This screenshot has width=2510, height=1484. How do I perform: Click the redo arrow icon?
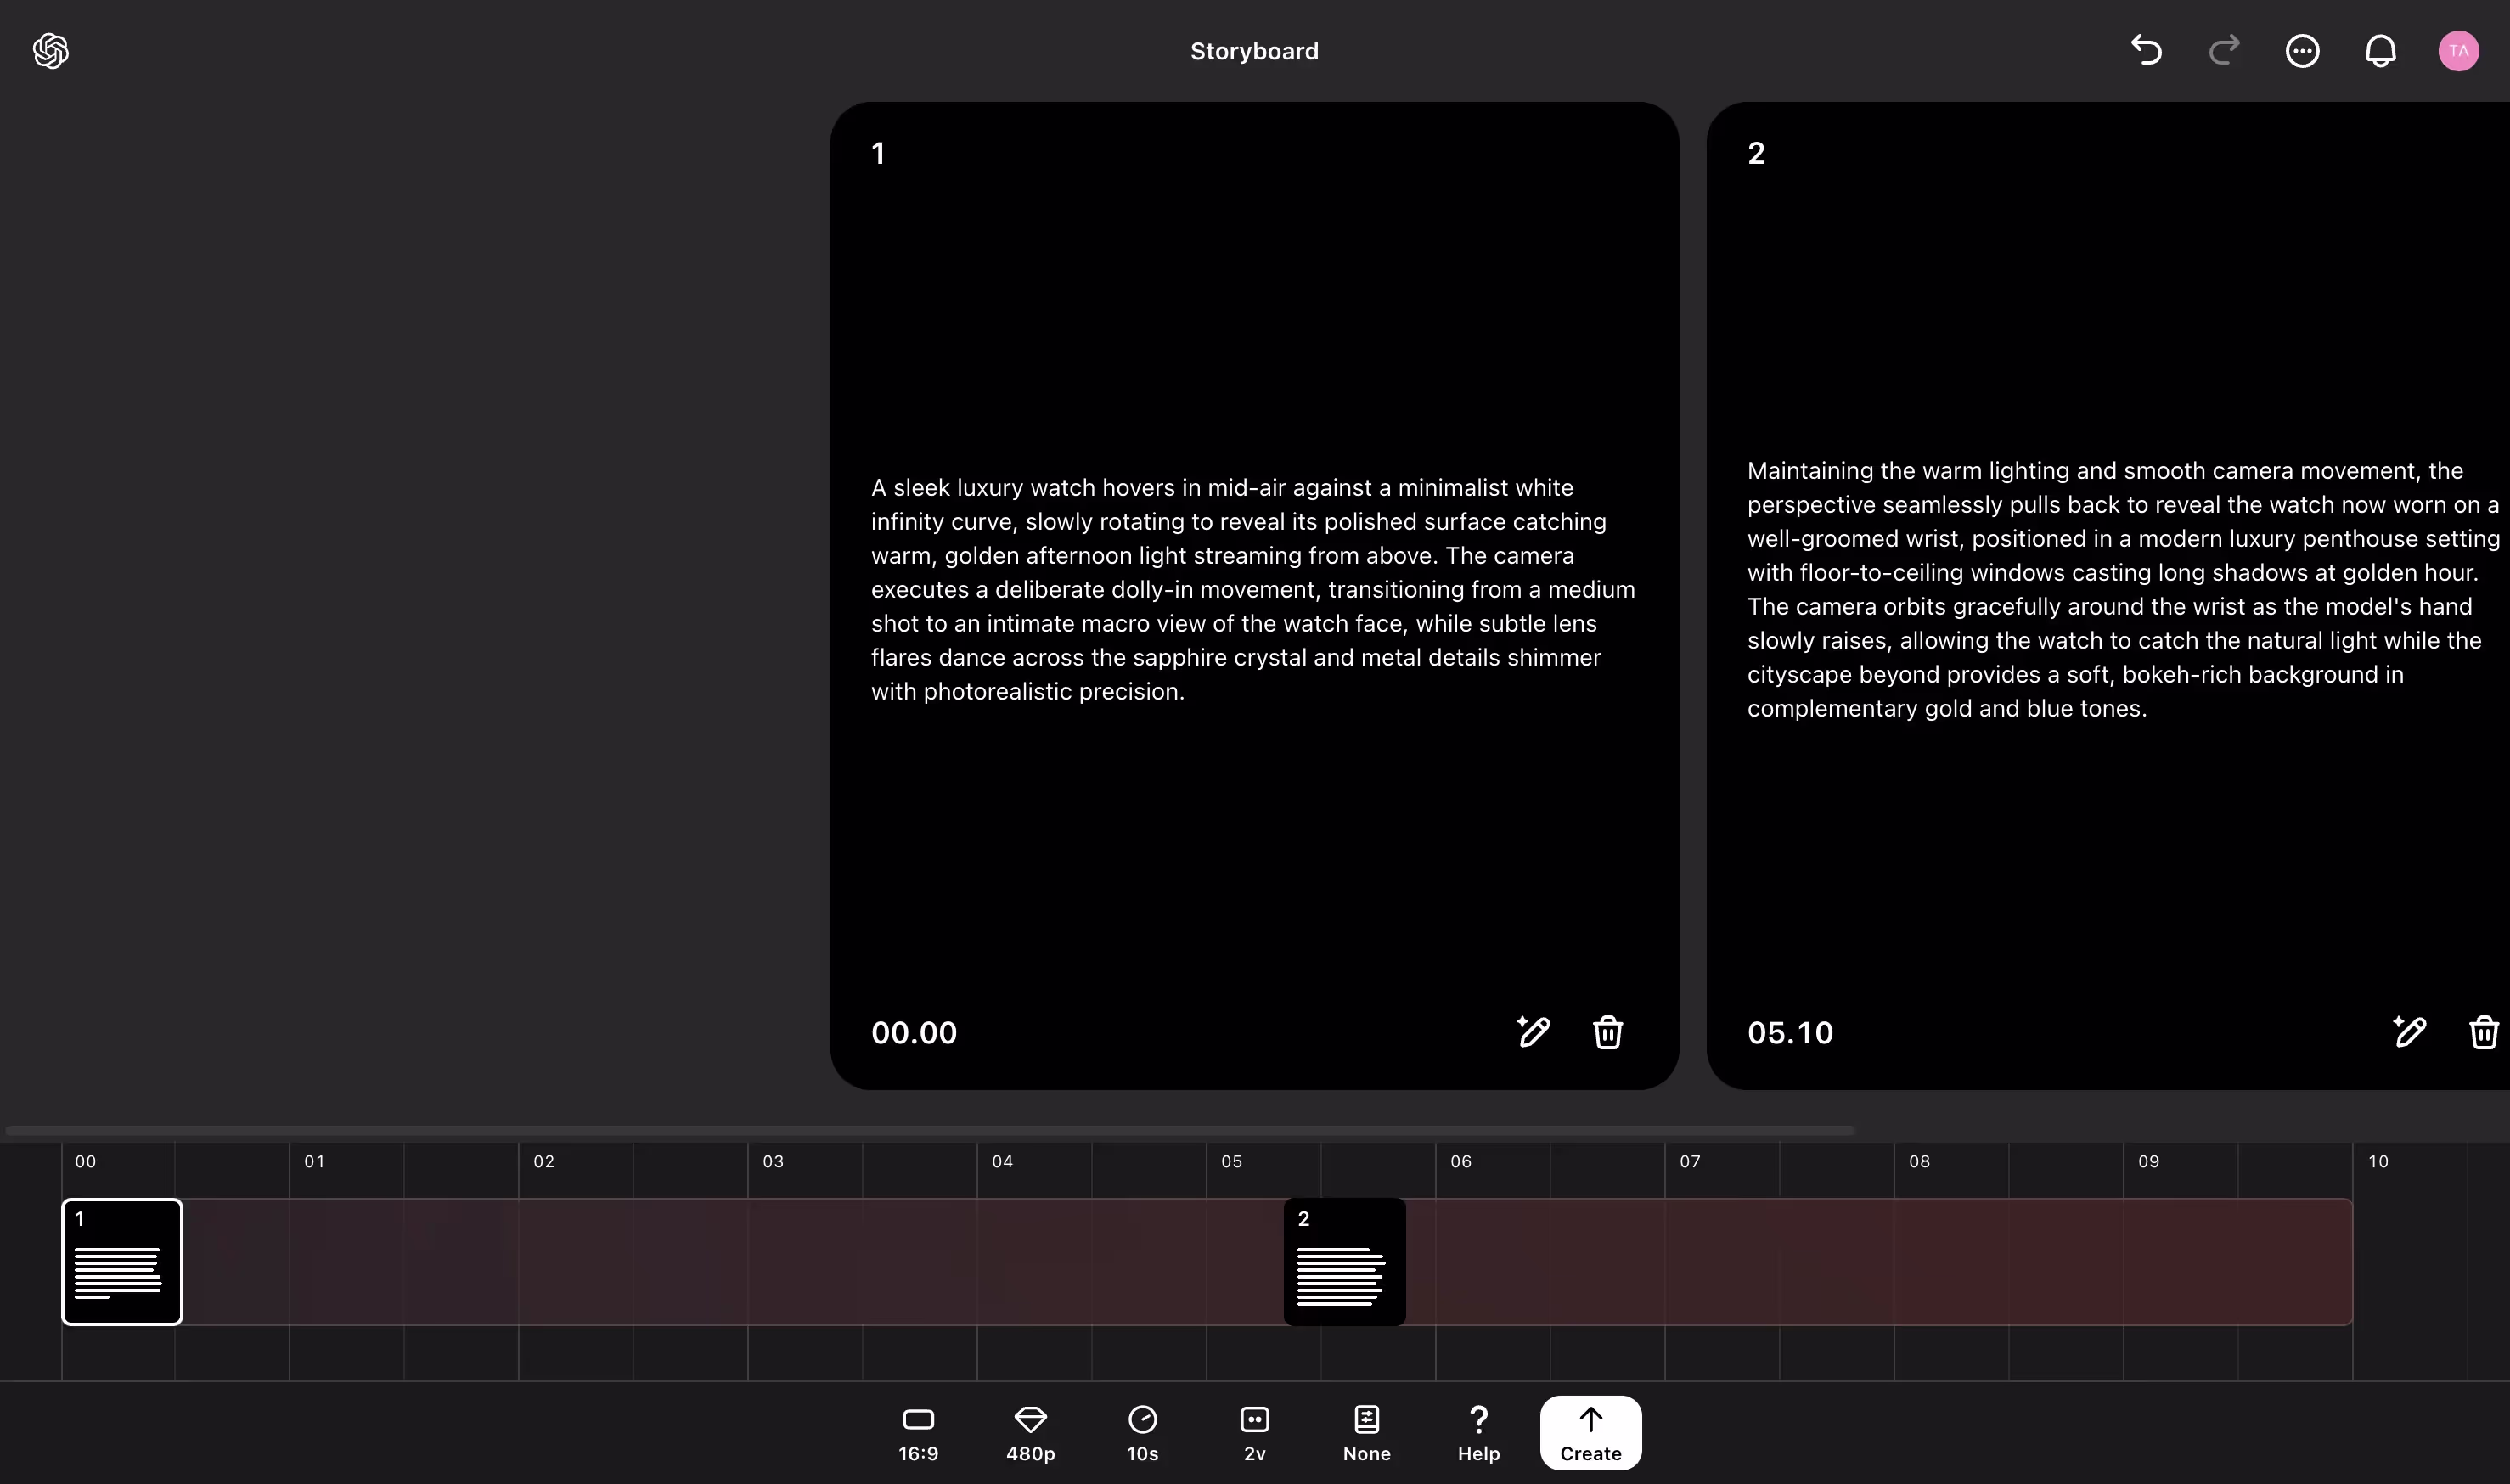tap(2224, 50)
